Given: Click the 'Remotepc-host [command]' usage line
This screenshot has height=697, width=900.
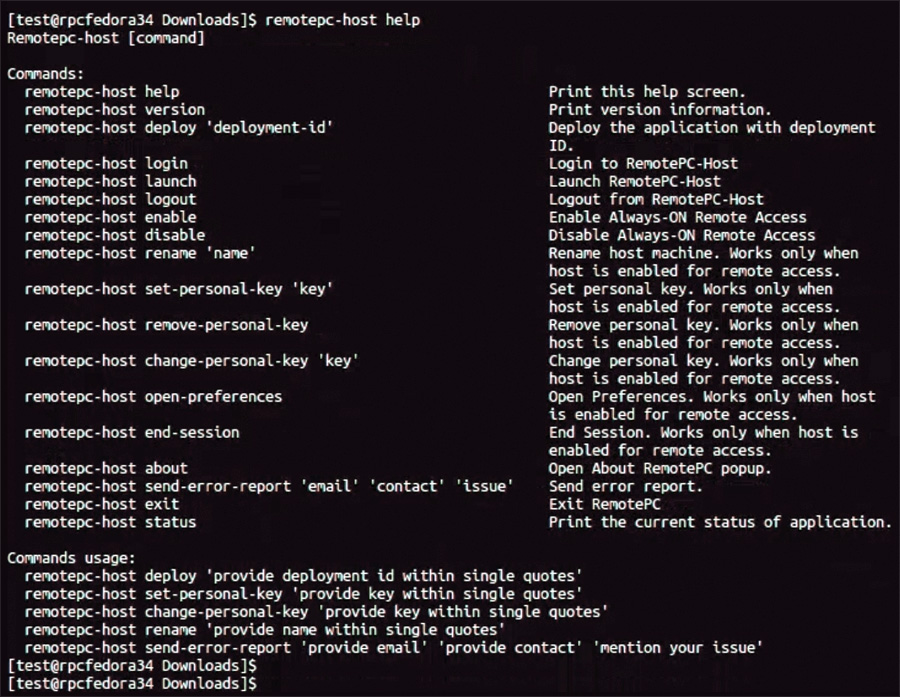Looking at the screenshot, I should (x=105, y=38).
